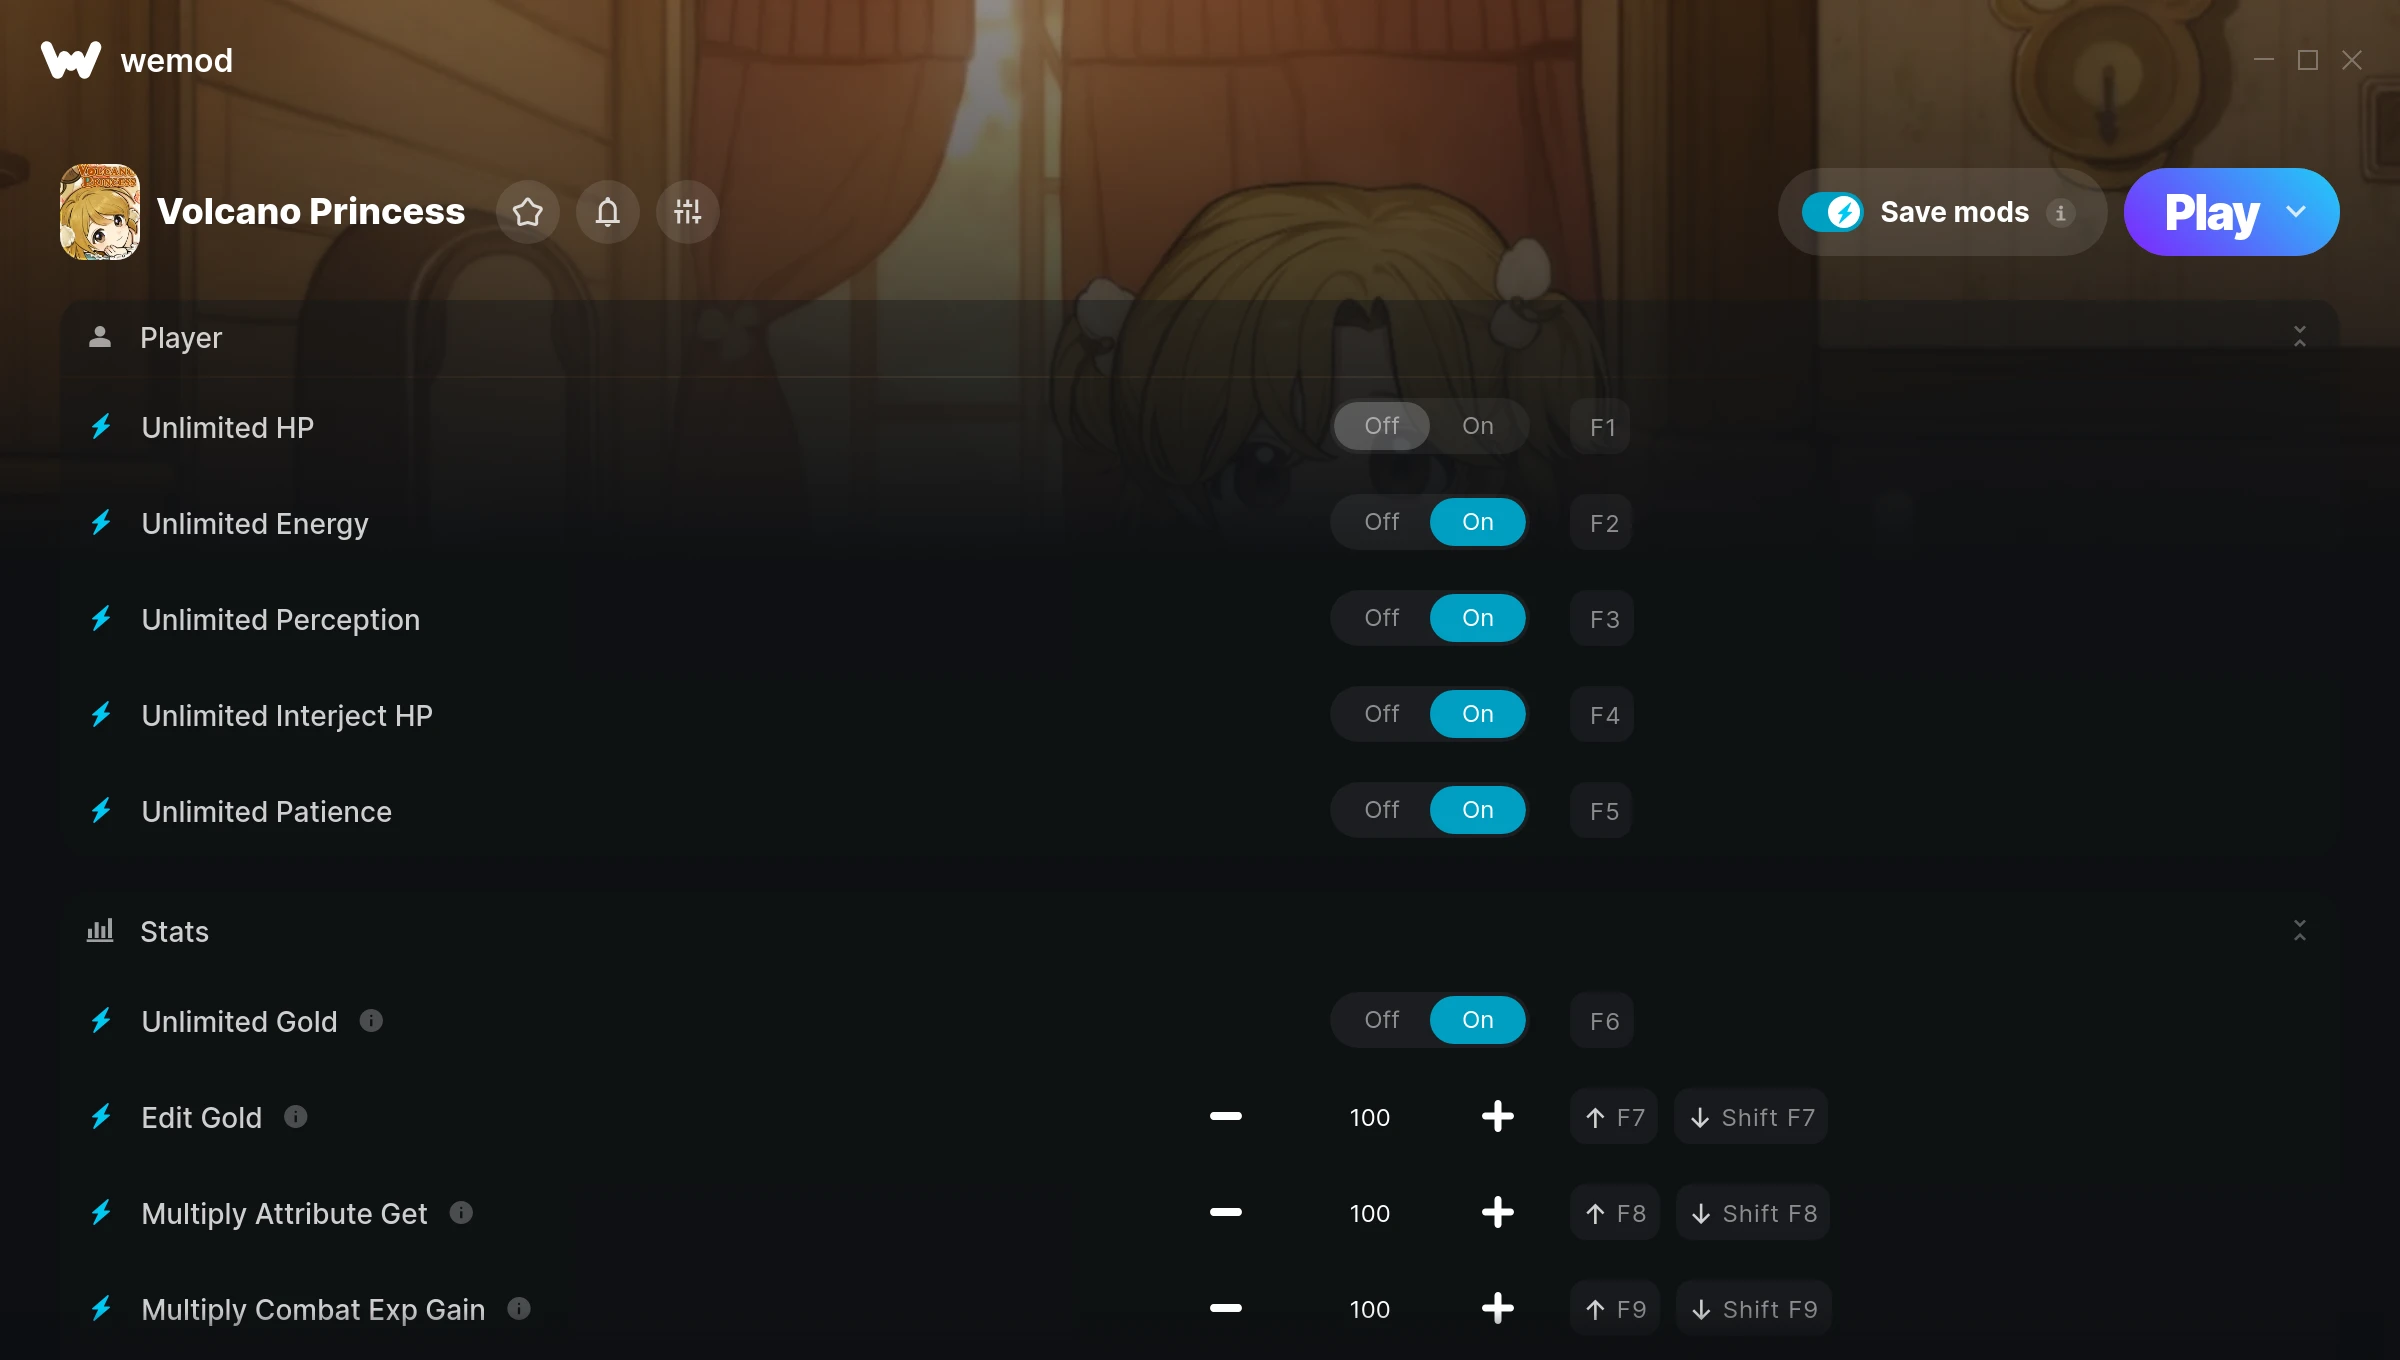
Task: Collapse the Stats section
Action: [x=2300, y=930]
